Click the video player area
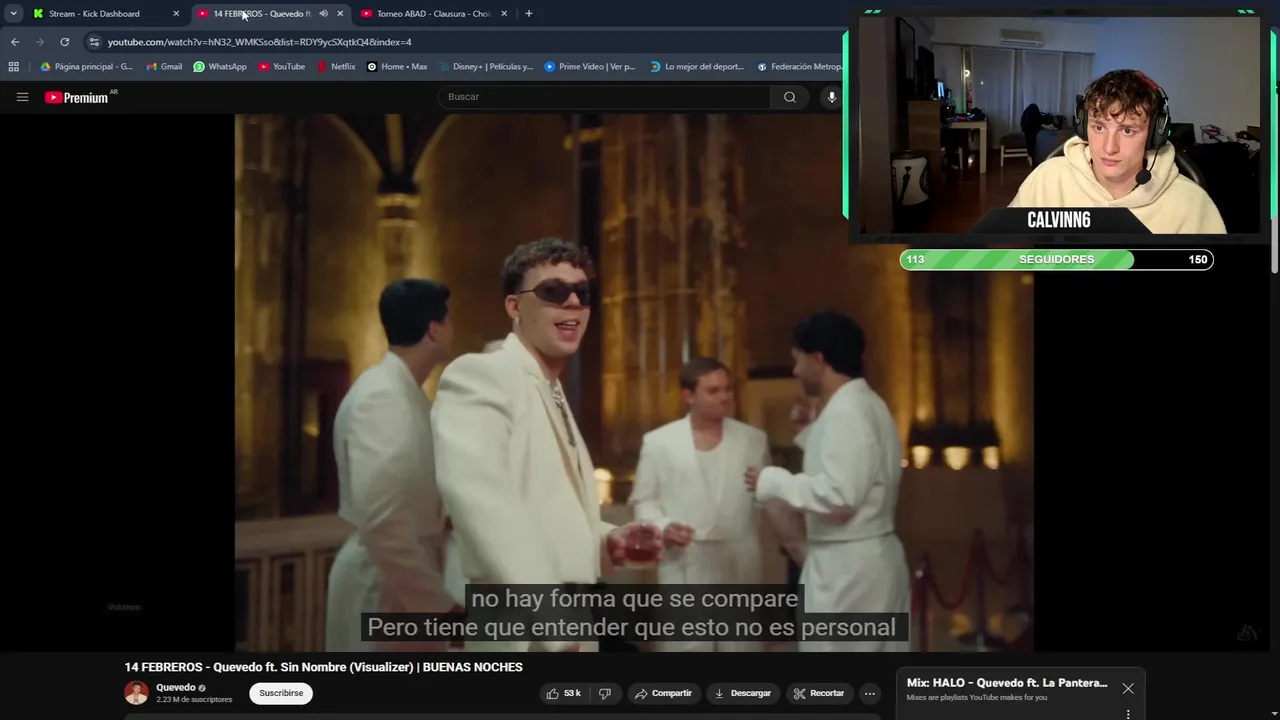 pos(634,382)
